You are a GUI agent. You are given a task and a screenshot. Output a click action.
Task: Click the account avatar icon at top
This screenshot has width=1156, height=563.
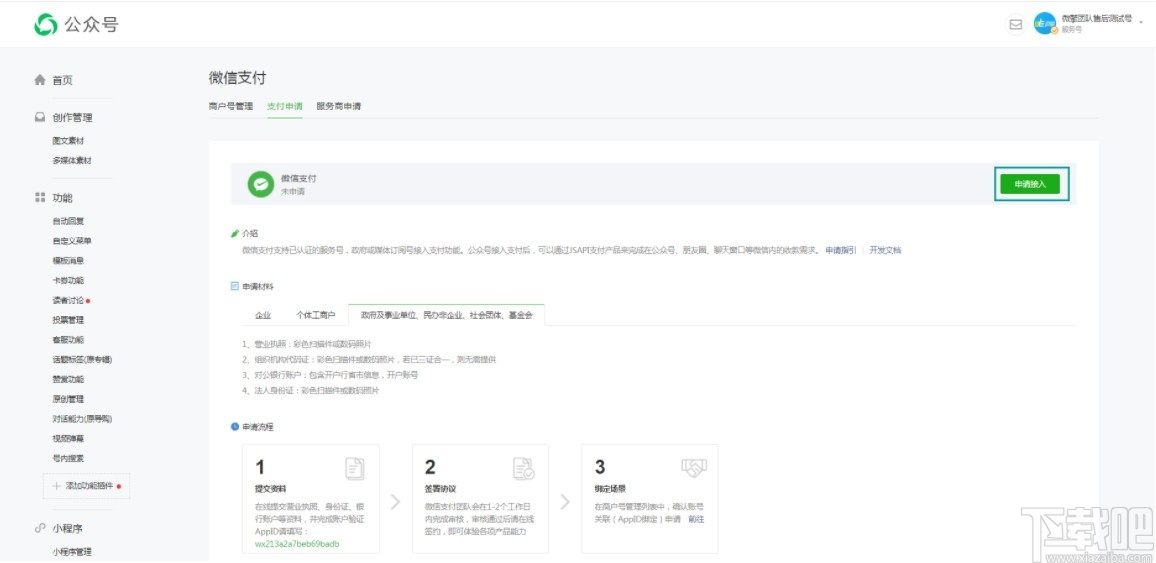pyautogui.click(x=1045, y=24)
